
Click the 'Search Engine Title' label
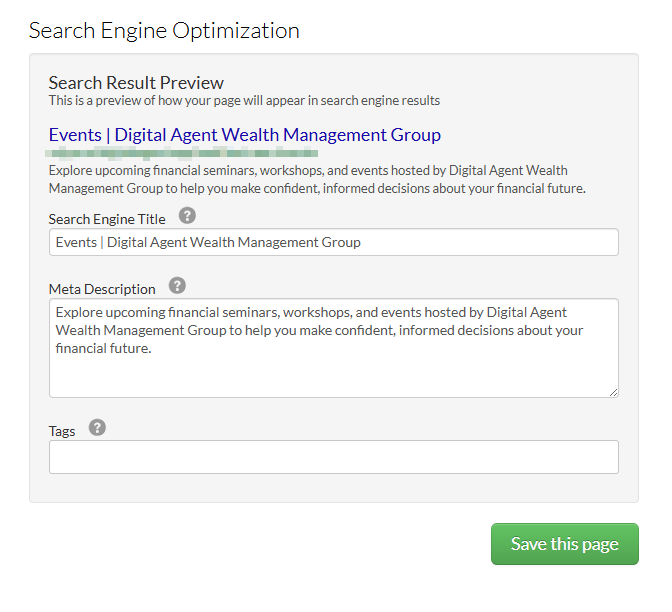pyautogui.click(x=107, y=219)
